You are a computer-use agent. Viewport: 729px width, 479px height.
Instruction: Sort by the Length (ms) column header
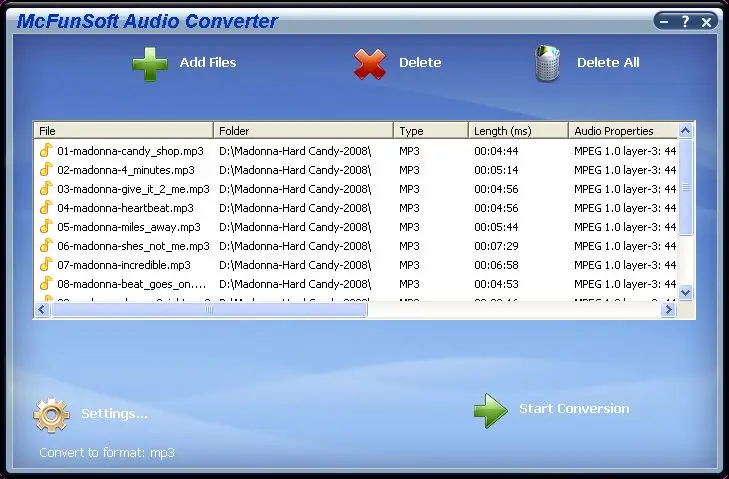click(518, 131)
